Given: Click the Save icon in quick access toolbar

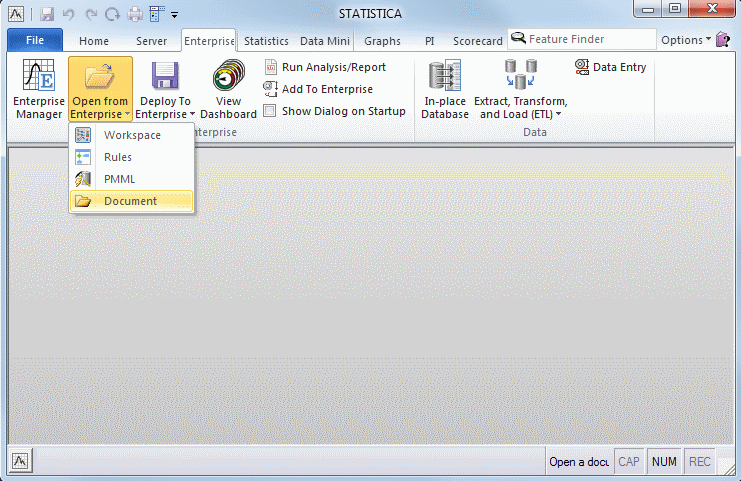Looking at the screenshot, I should point(47,15).
